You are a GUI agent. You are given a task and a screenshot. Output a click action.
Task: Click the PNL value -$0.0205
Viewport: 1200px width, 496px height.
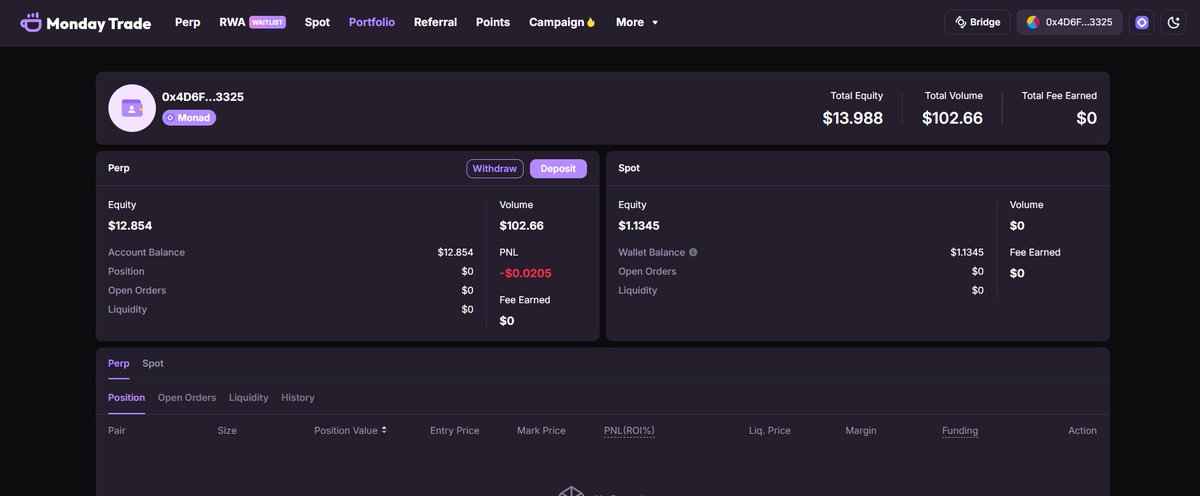point(526,273)
